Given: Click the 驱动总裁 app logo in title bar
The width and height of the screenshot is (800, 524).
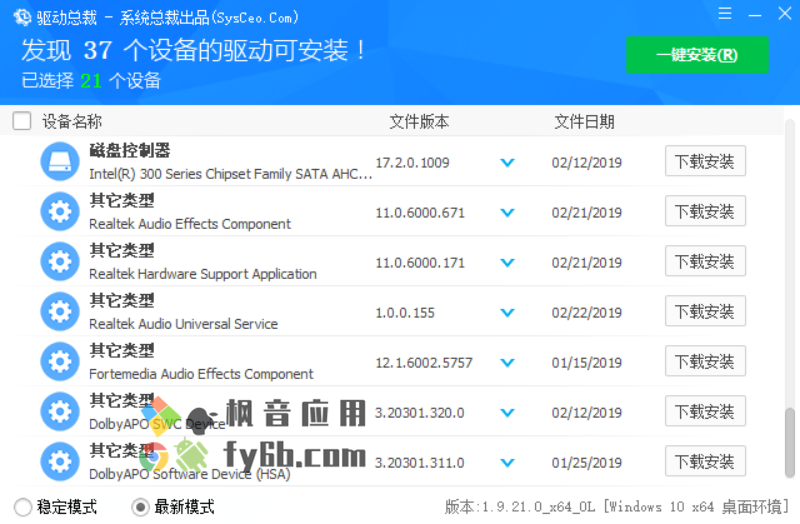Looking at the screenshot, I should tap(22, 17).
